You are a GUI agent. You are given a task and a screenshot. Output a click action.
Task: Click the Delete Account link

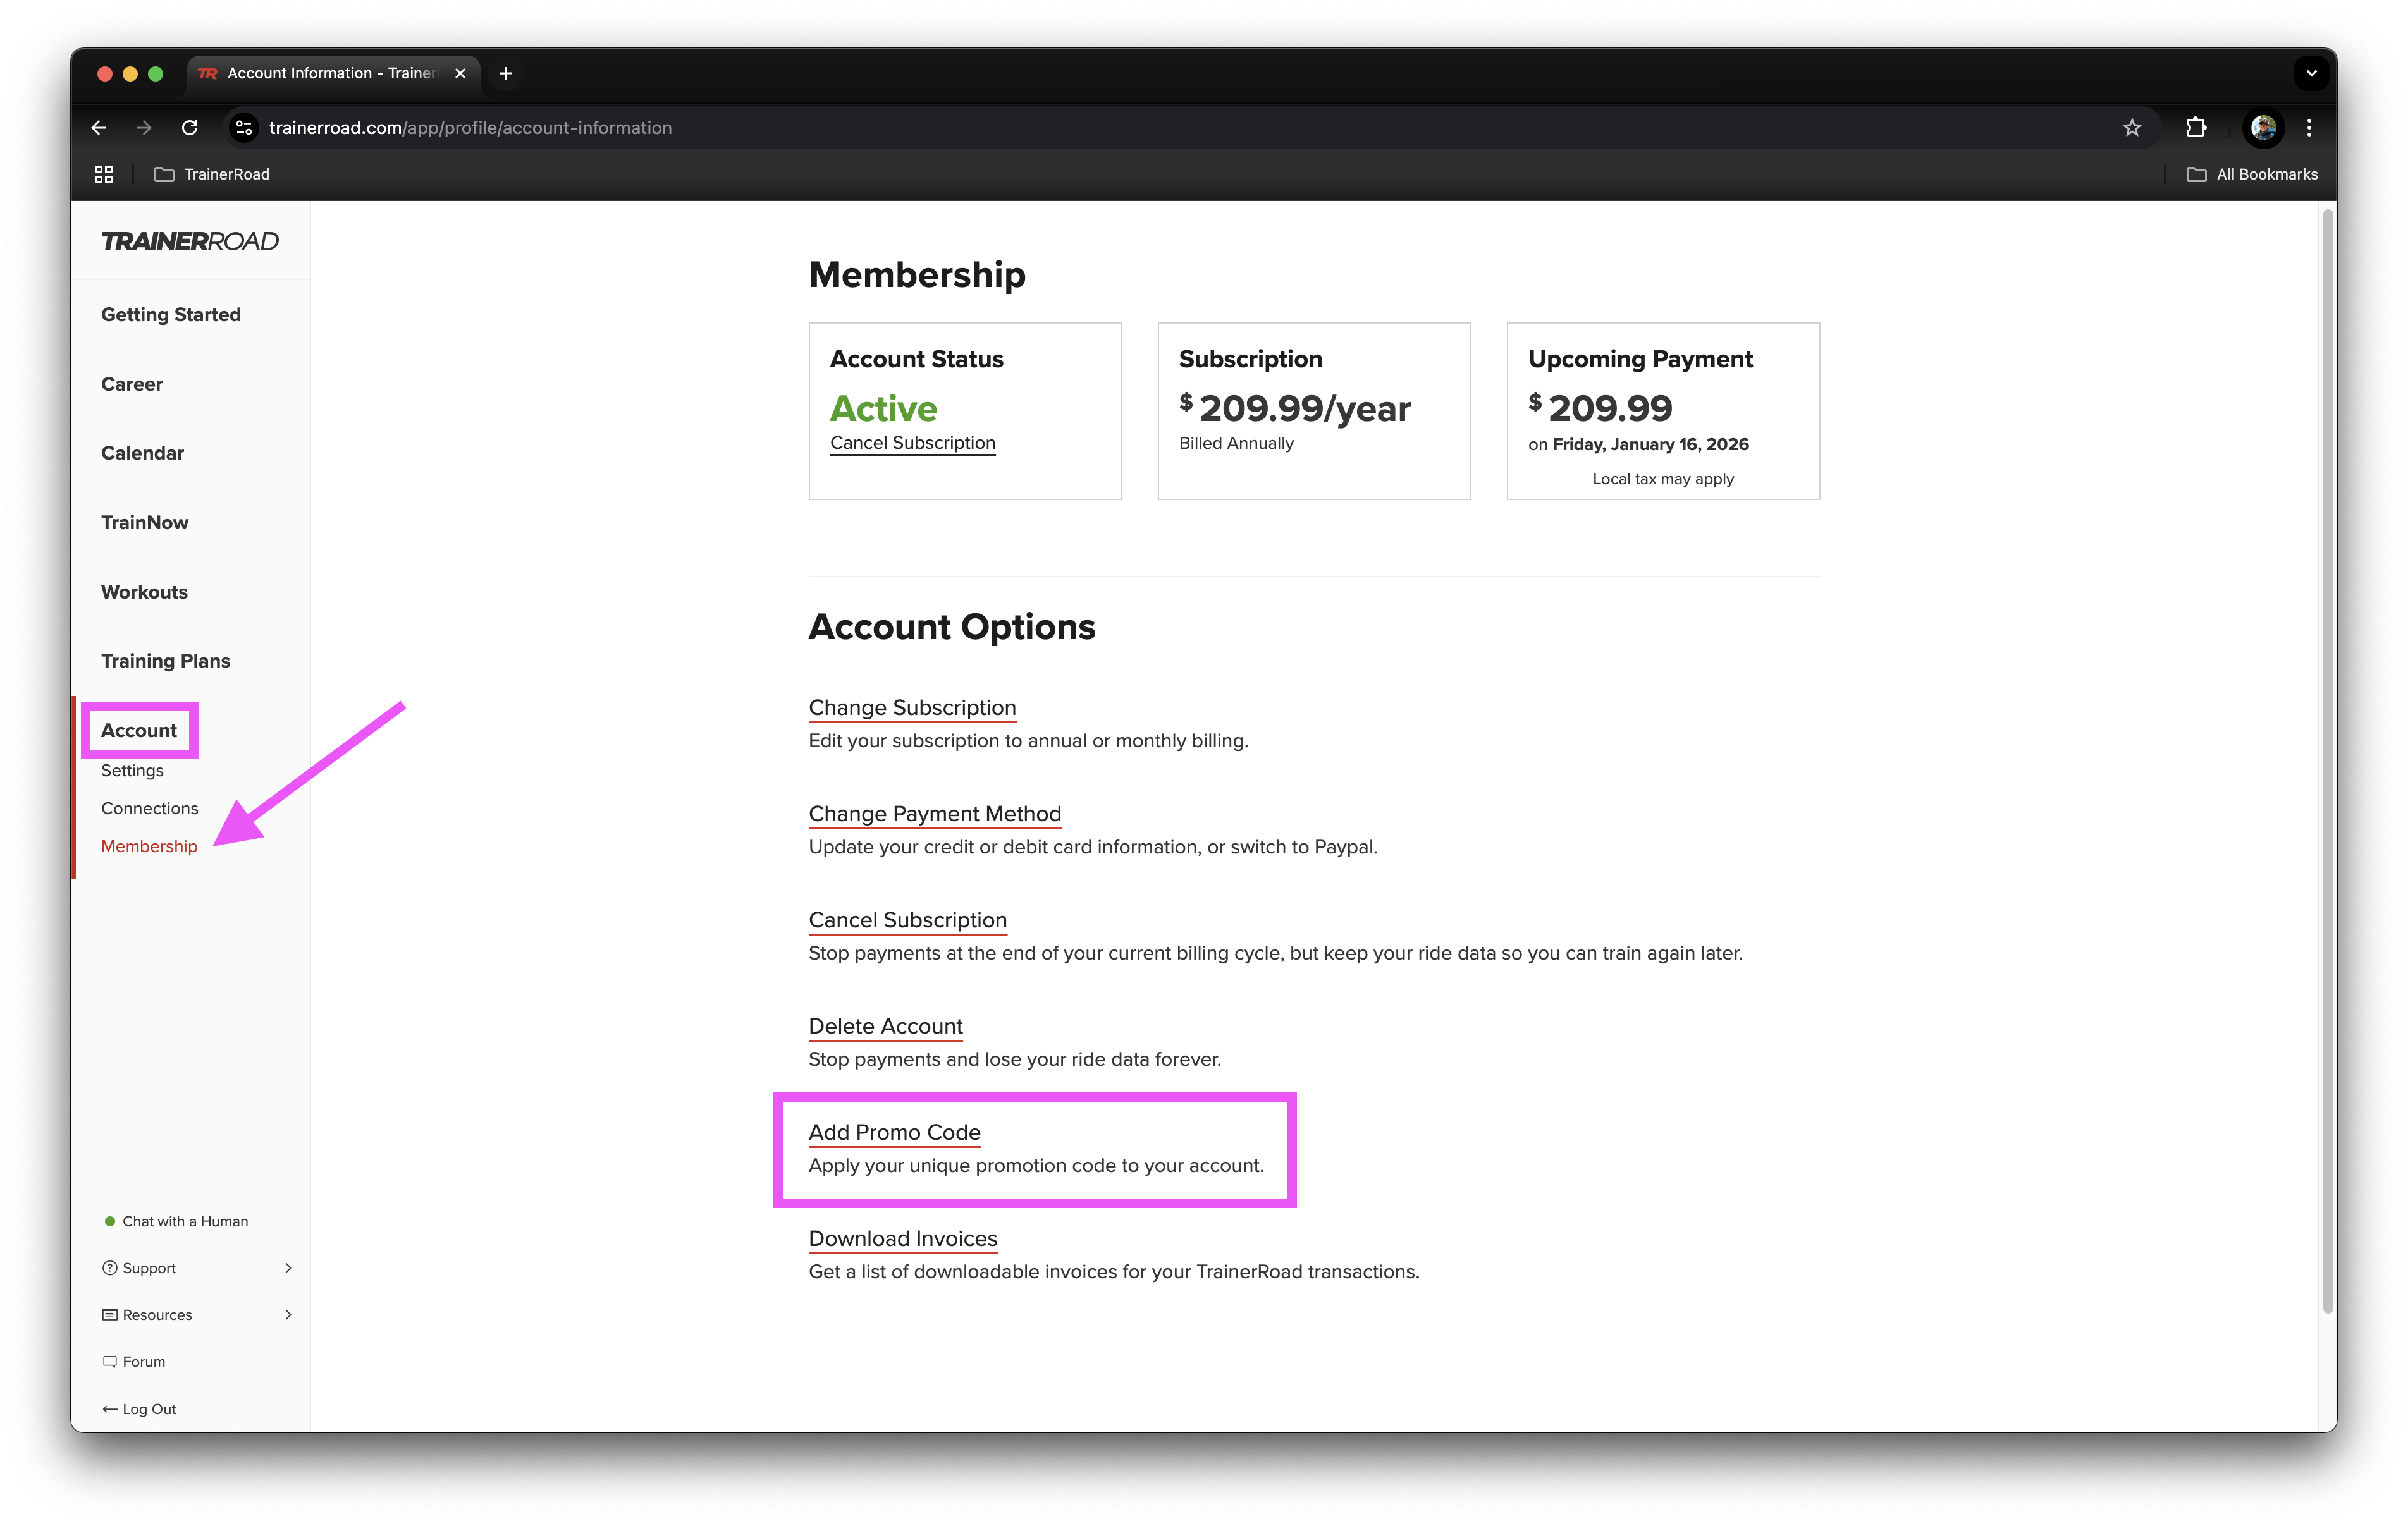coord(885,1026)
